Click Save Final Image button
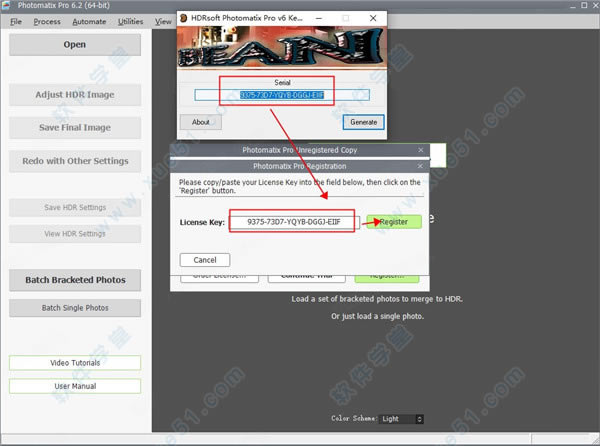This screenshot has height=446, width=600. point(75,127)
